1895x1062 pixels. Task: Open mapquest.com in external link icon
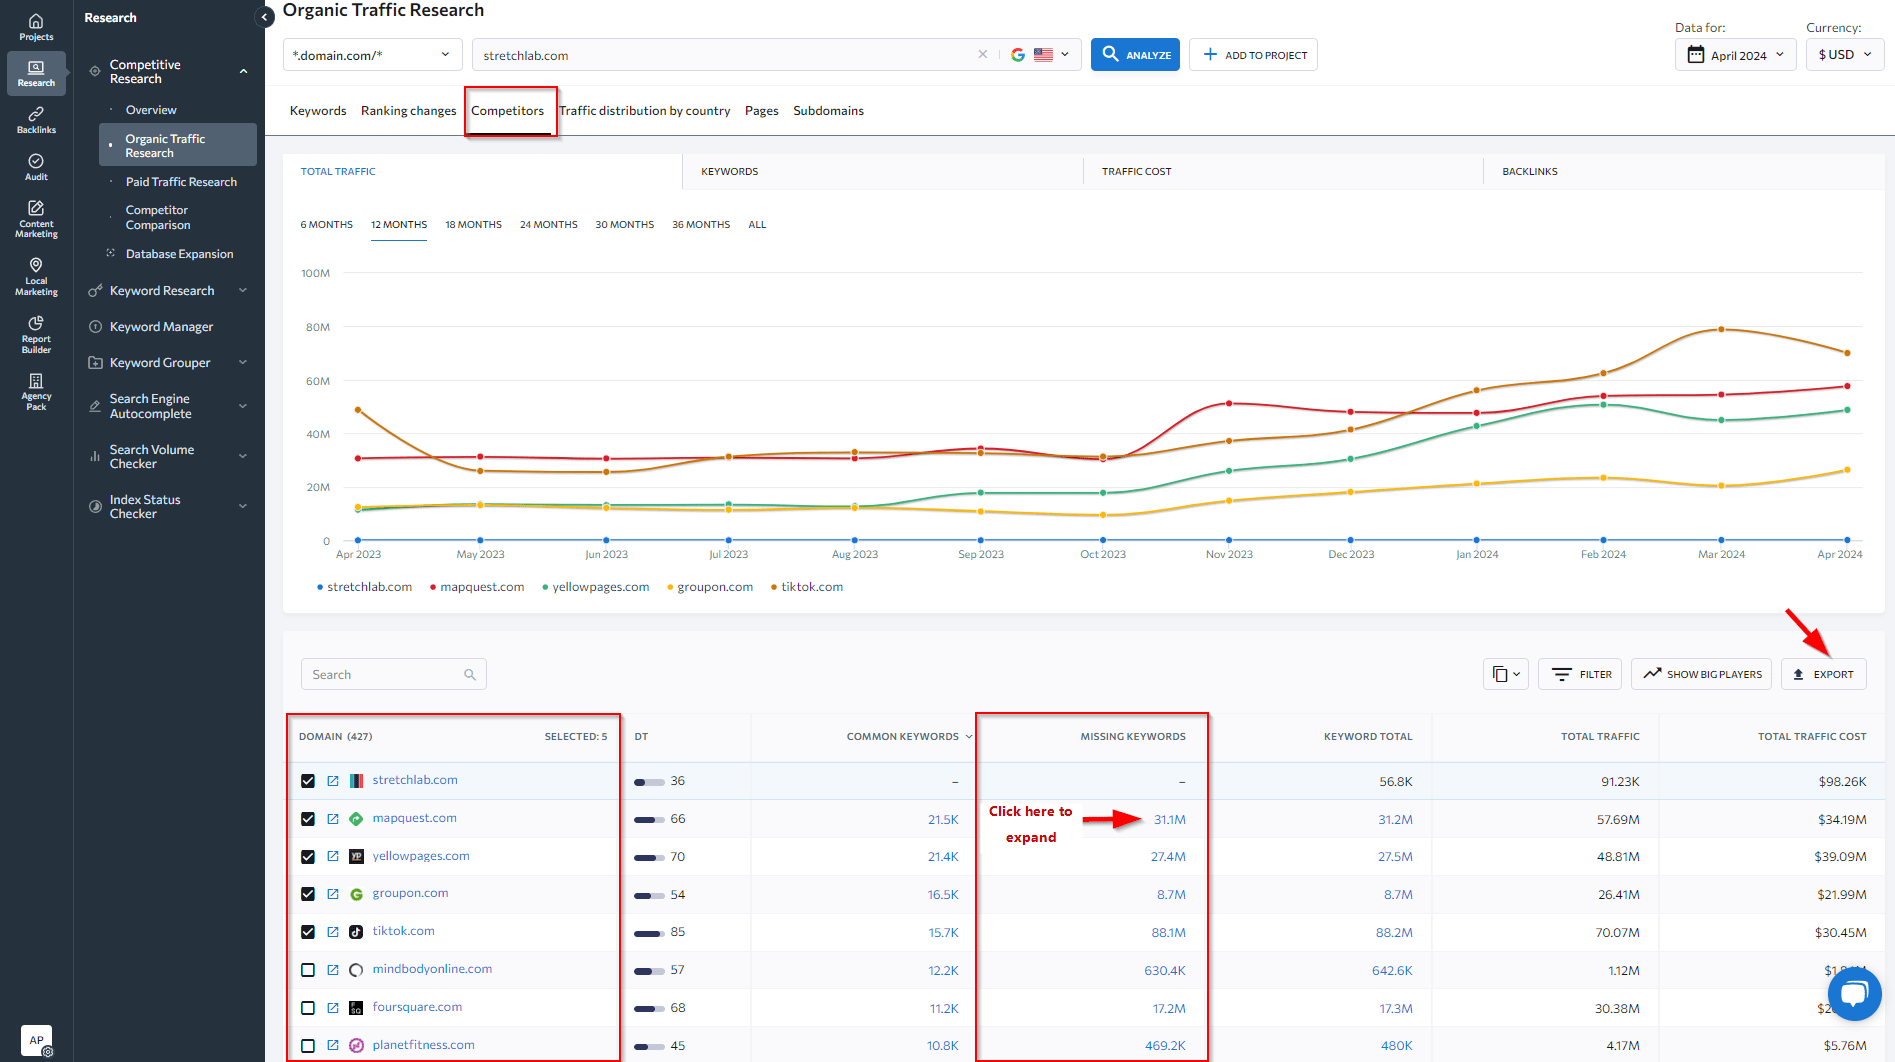pos(333,819)
